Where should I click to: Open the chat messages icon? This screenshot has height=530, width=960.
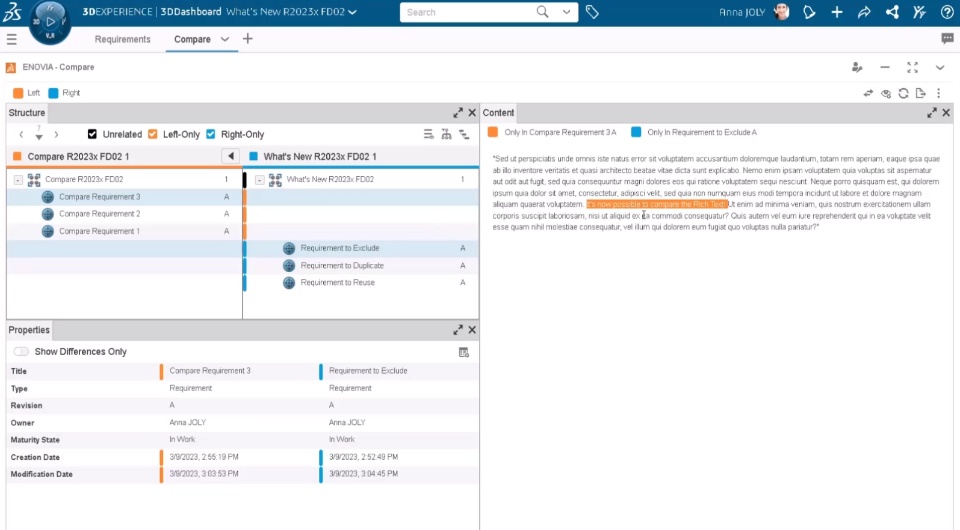click(947, 39)
